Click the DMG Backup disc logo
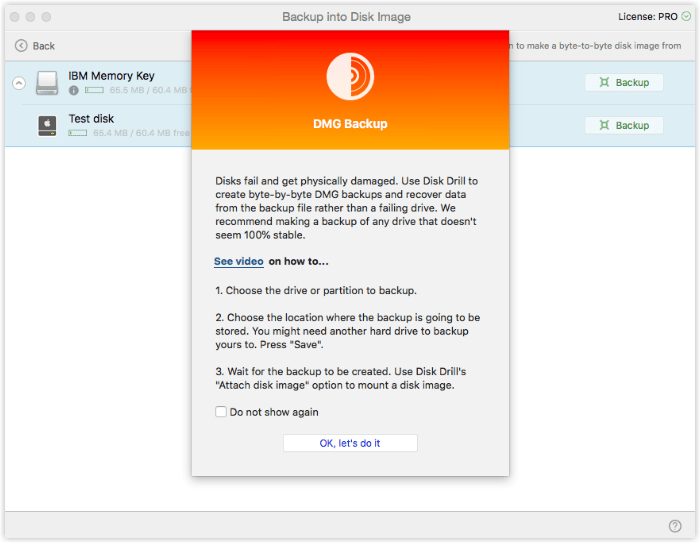700x543 pixels. [350, 76]
